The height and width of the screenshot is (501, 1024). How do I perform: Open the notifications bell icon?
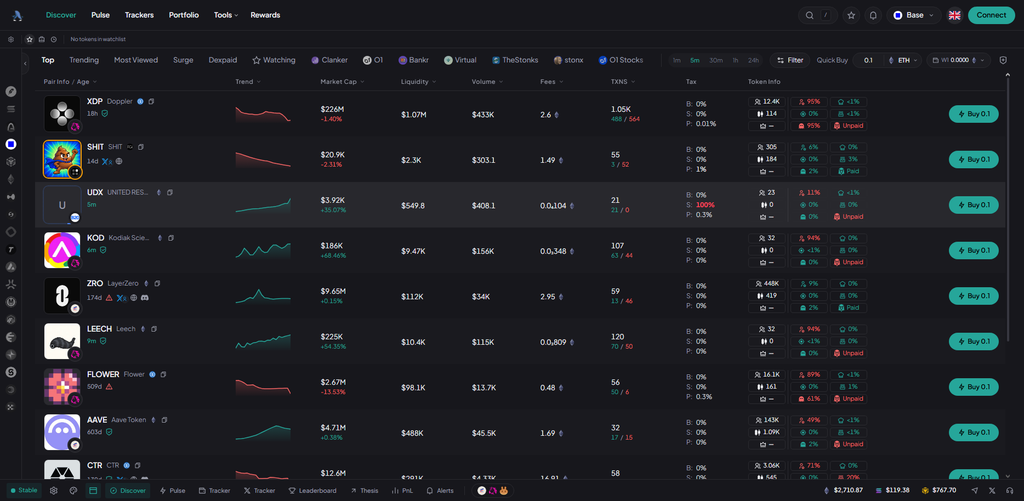tap(872, 15)
